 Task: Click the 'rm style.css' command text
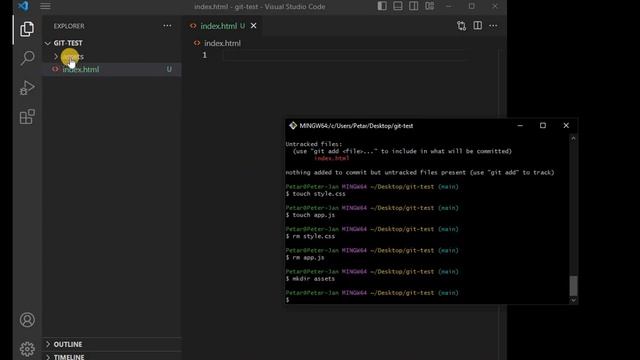313,236
